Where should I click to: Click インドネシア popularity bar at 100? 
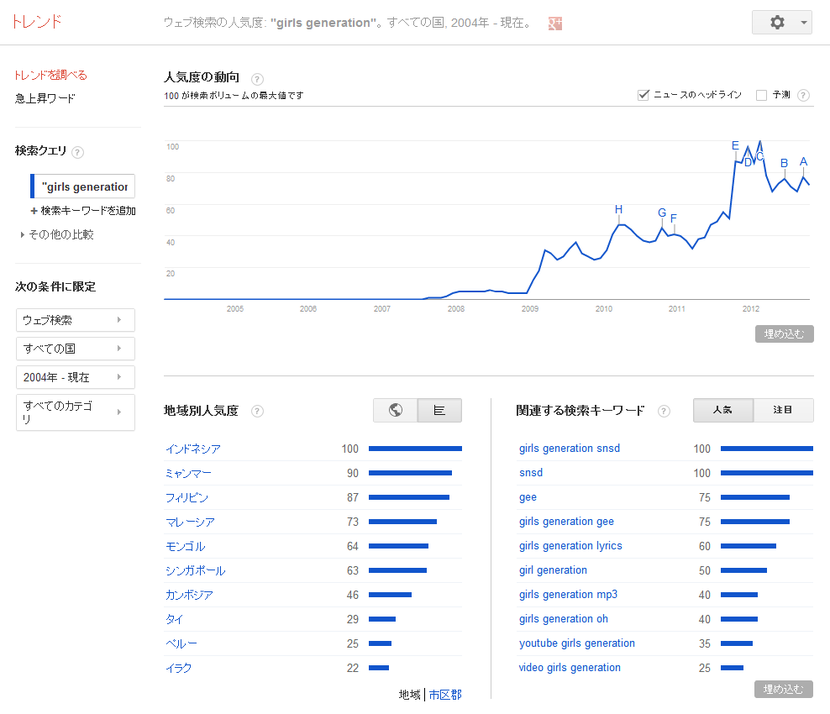click(x=415, y=448)
